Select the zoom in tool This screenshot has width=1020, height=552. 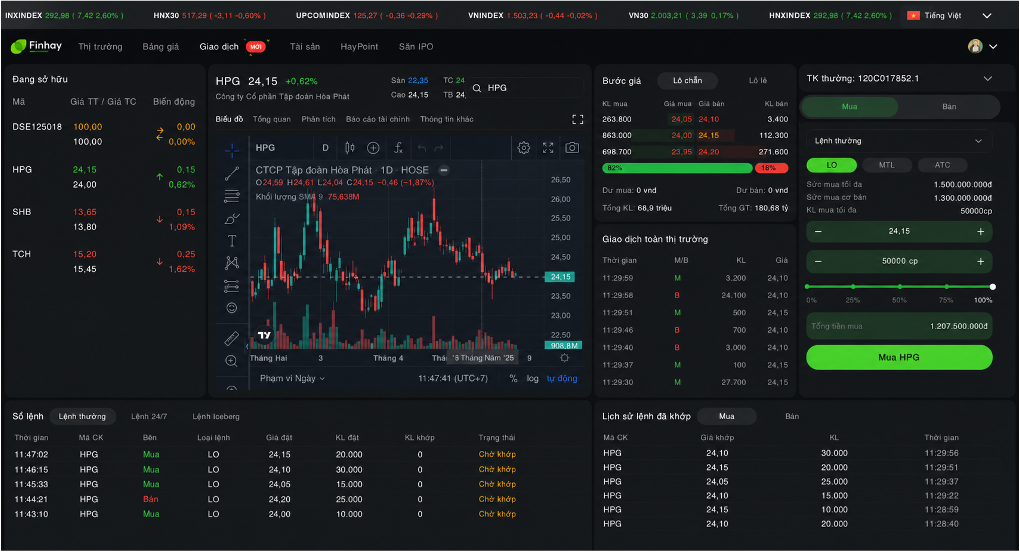tap(232, 361)
